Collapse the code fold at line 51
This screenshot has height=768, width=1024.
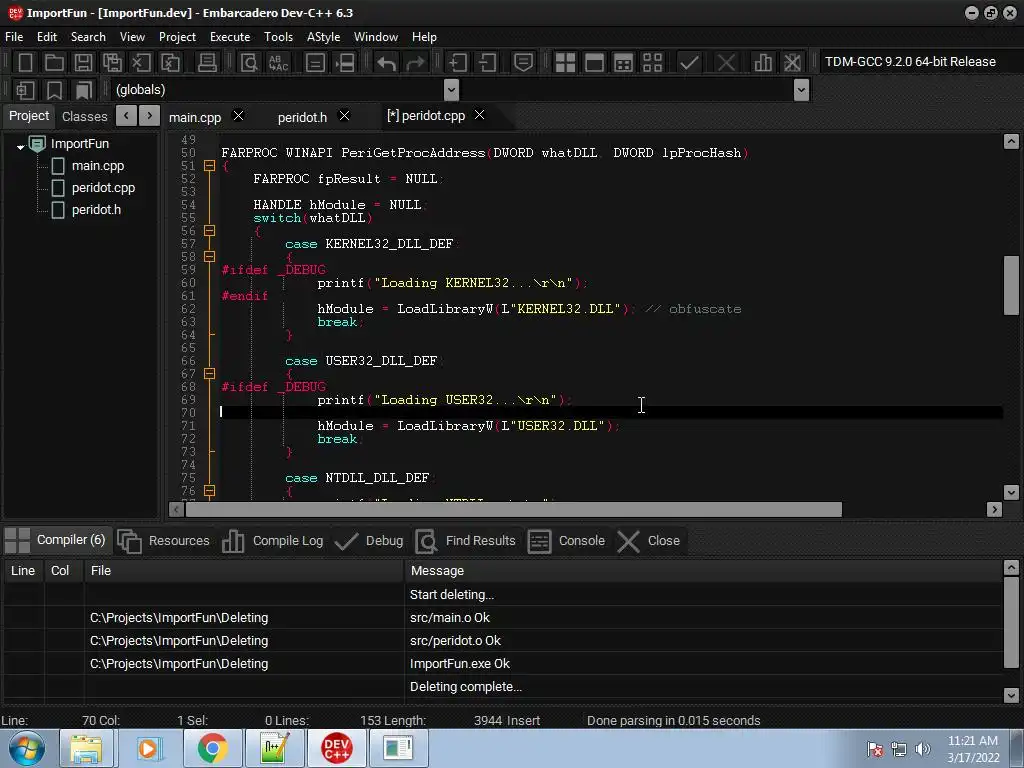pyautogui.click(x=209, y=166)
